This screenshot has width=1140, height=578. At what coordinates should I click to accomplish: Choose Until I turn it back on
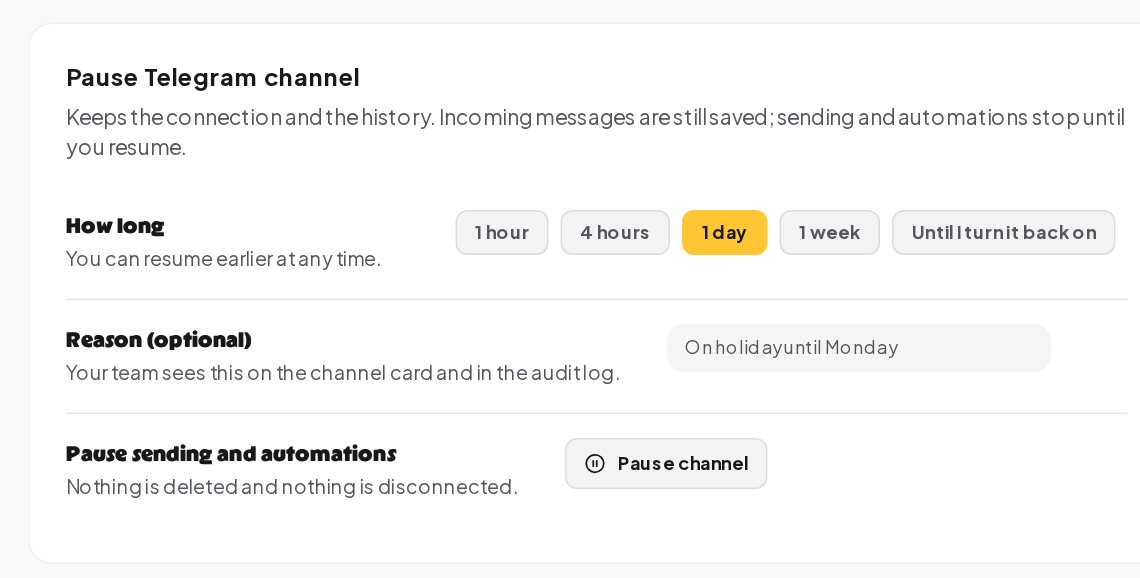(1003, 233)
